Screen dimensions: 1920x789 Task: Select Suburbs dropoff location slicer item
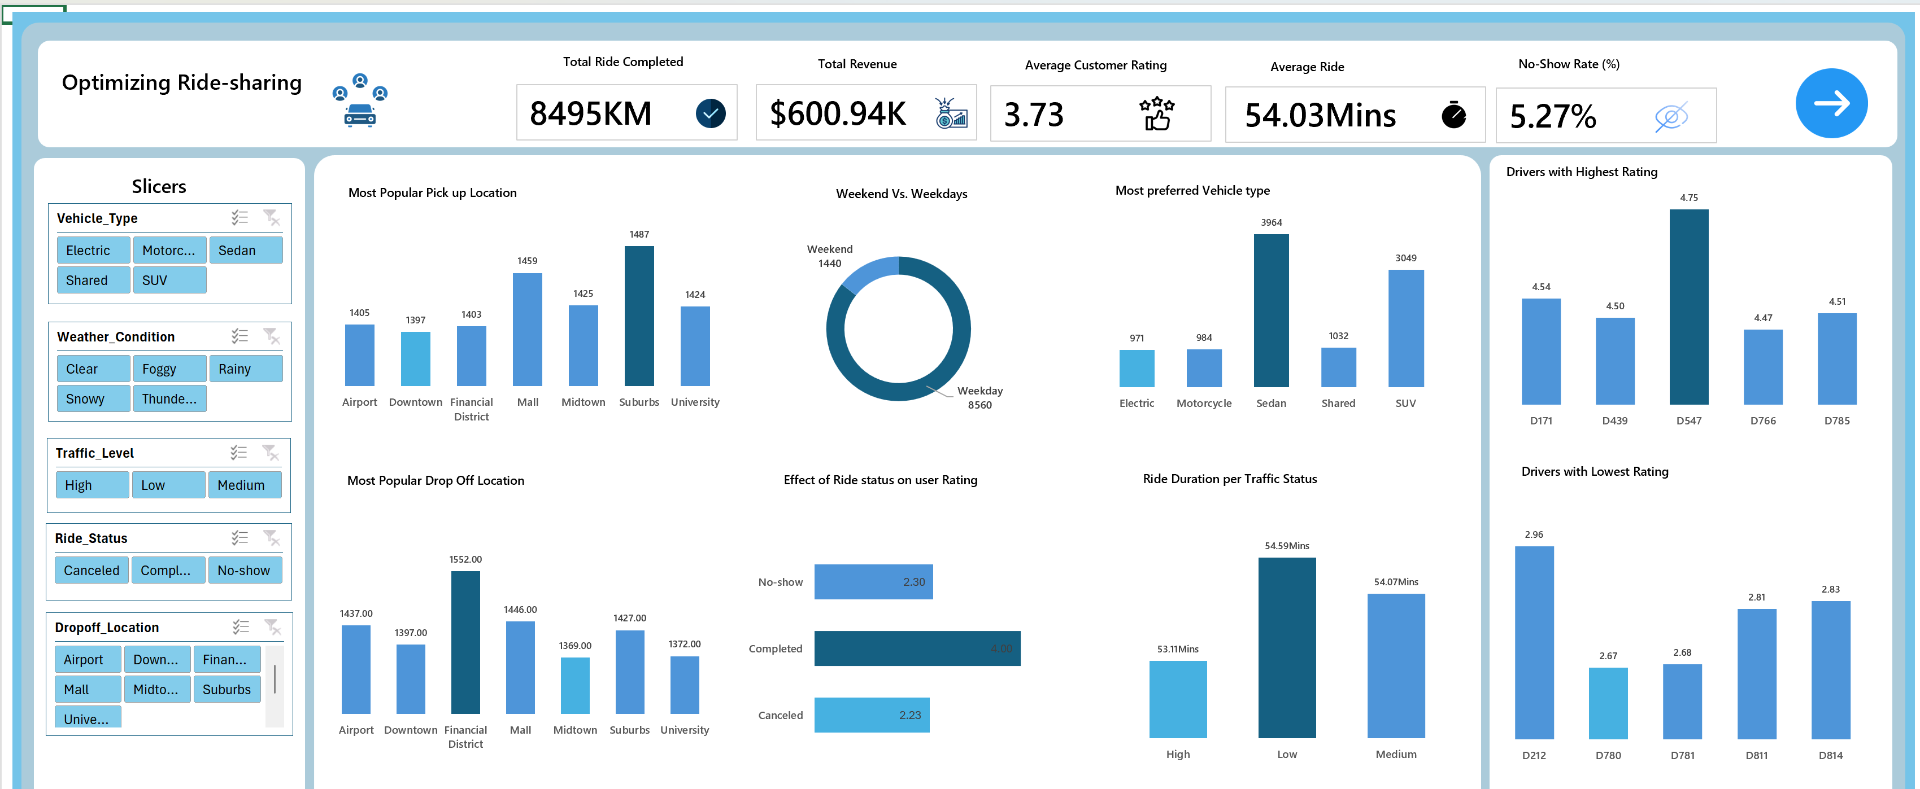pos(227,689)
